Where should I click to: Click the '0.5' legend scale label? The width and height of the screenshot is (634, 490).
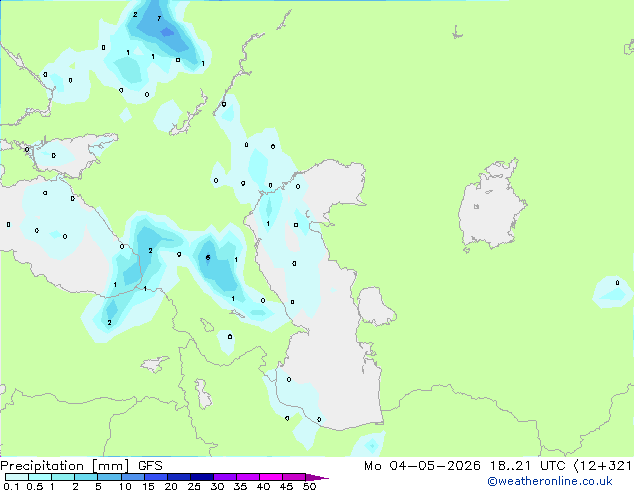click(x=35, y=486)
